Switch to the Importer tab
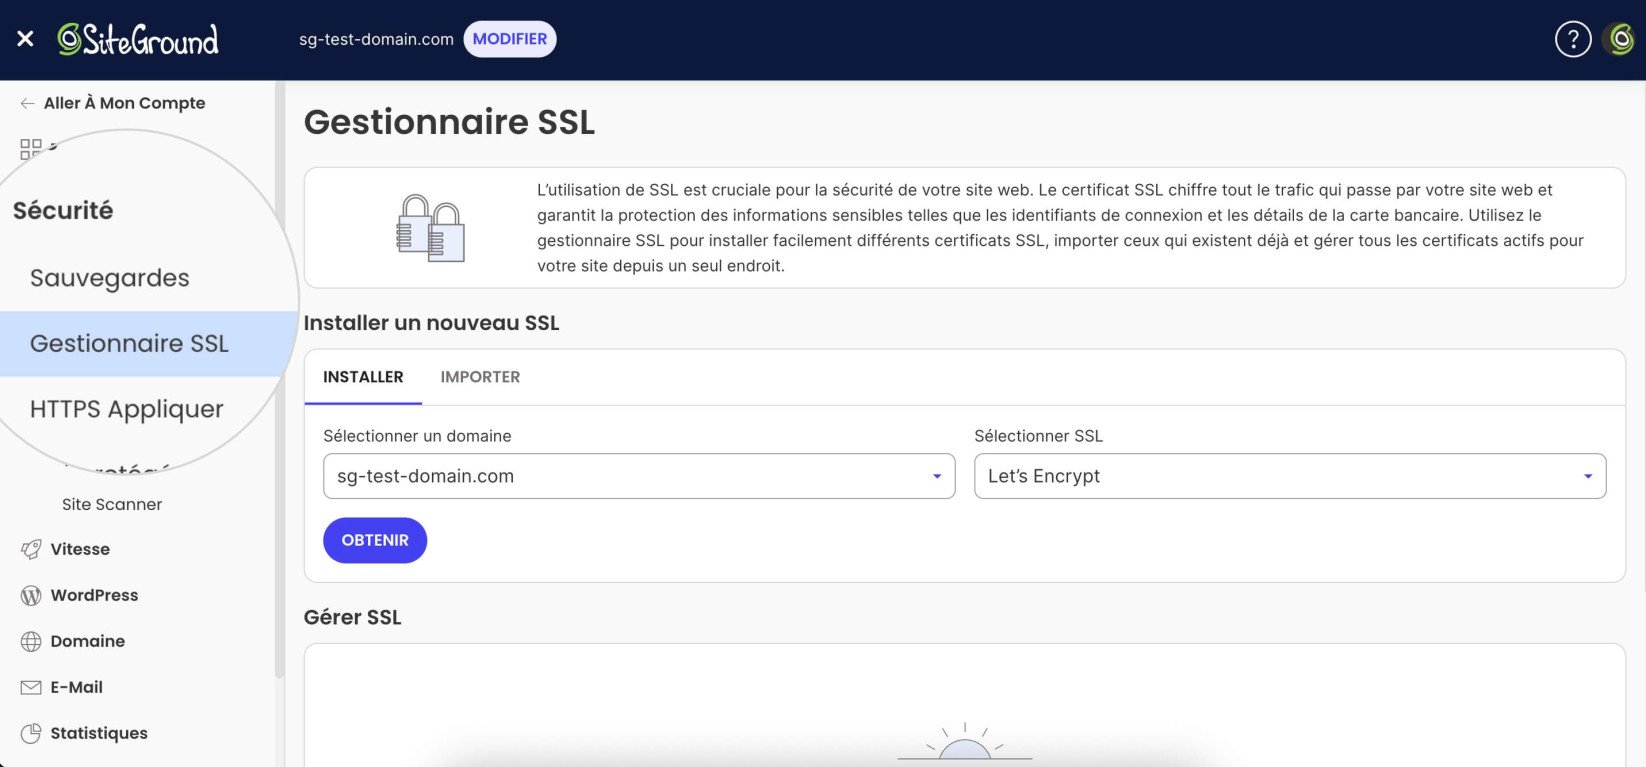This screenshot has height=767, width=1646. click(x=480, y=377)
